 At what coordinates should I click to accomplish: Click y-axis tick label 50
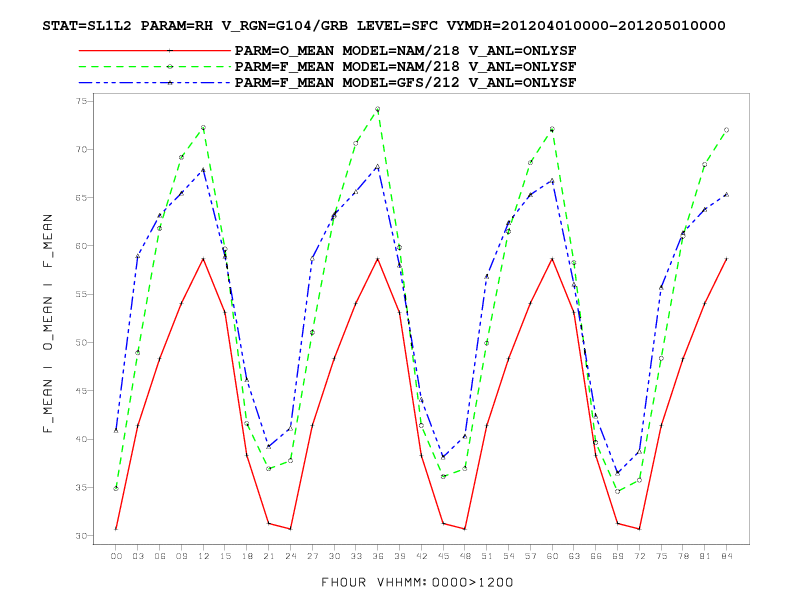(x=83, y=342)
